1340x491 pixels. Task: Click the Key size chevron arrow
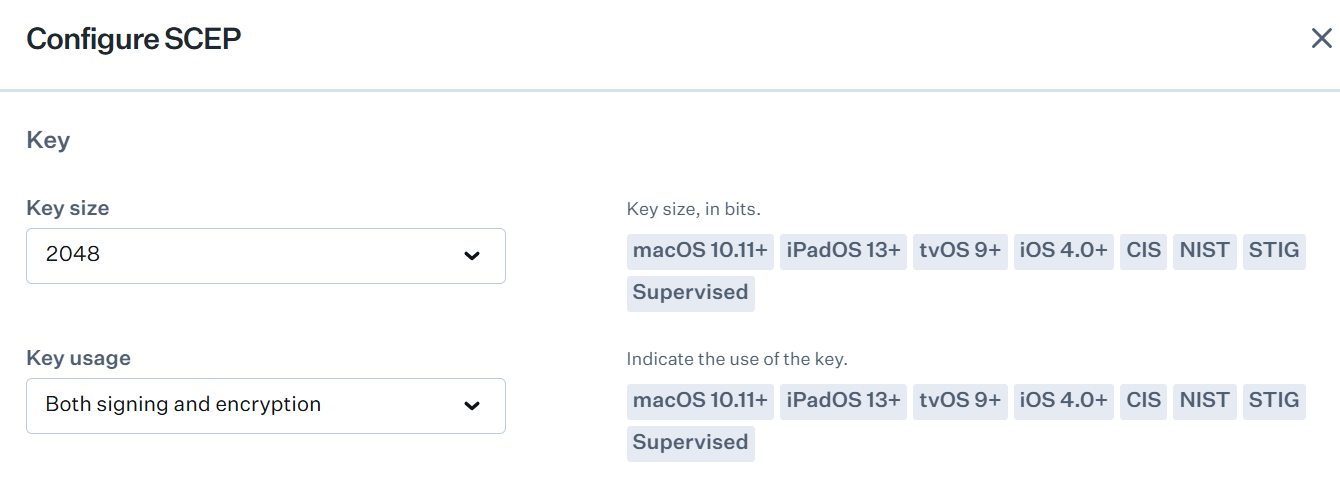point(472,256)
